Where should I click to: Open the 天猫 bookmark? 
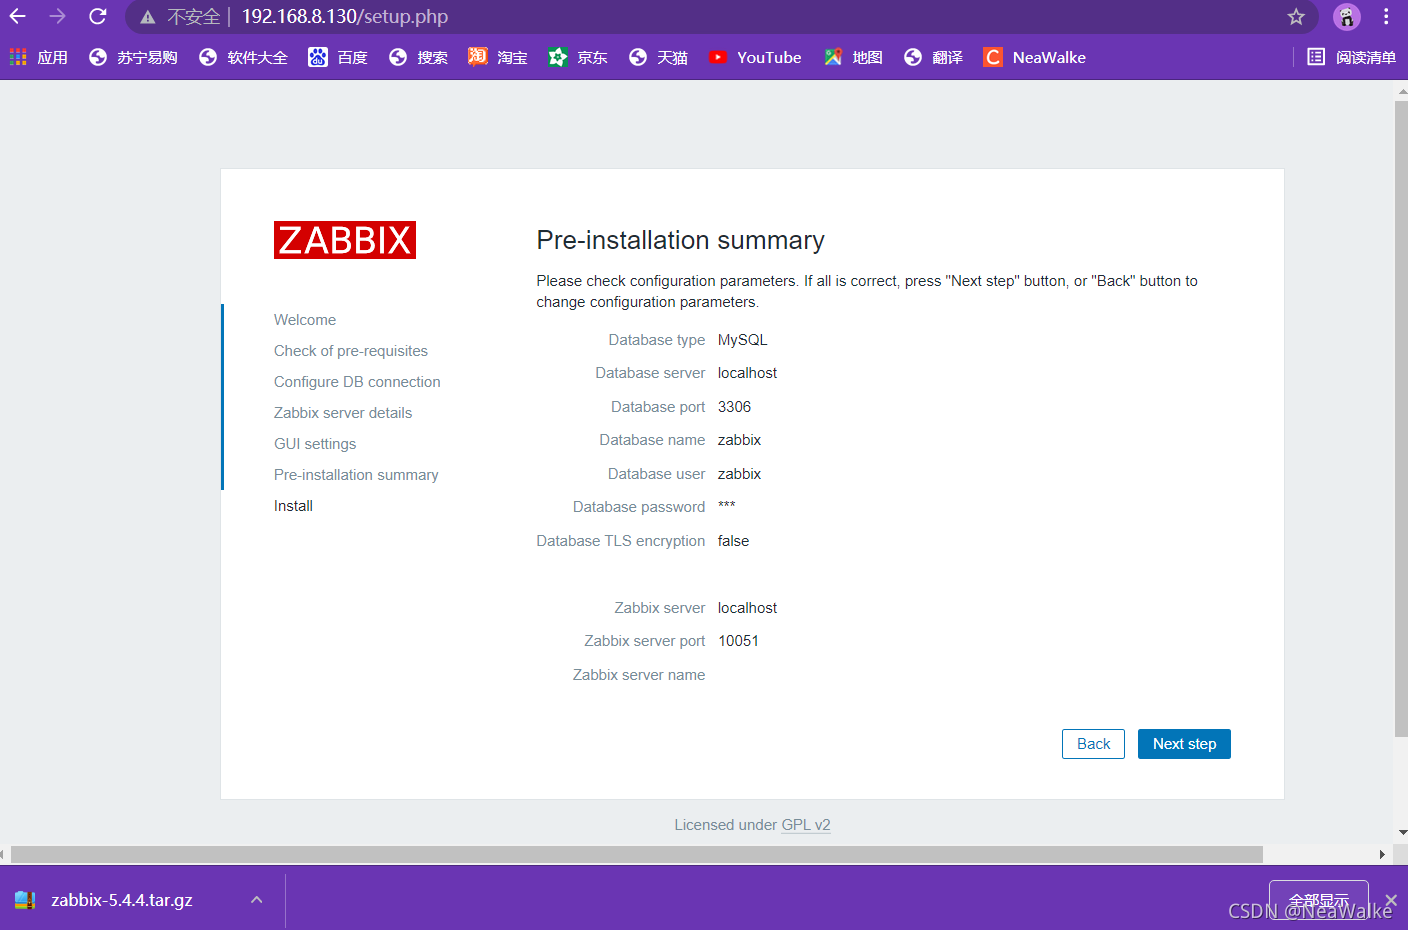click(658, 57)
